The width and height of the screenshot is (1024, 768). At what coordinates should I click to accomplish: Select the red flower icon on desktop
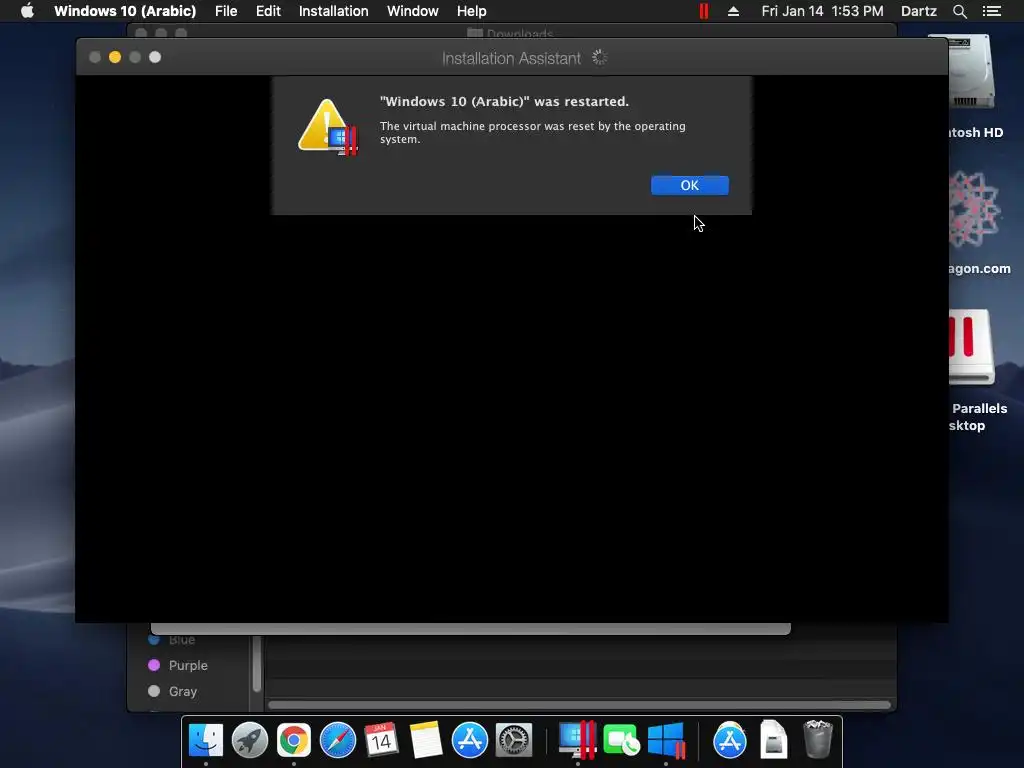[x=973, y=210]
